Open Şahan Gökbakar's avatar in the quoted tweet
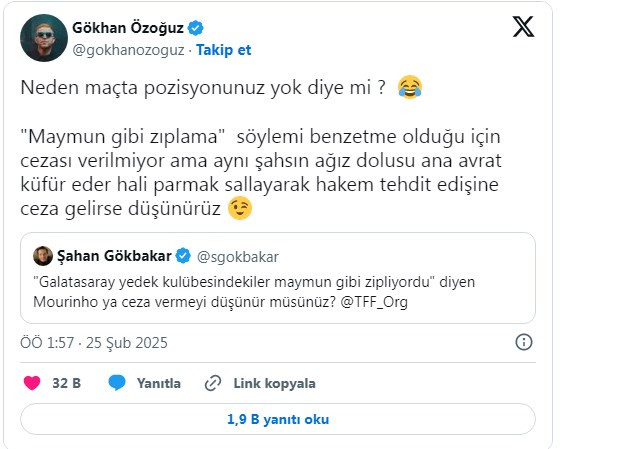643x449 pixels. tap(43, 256)
